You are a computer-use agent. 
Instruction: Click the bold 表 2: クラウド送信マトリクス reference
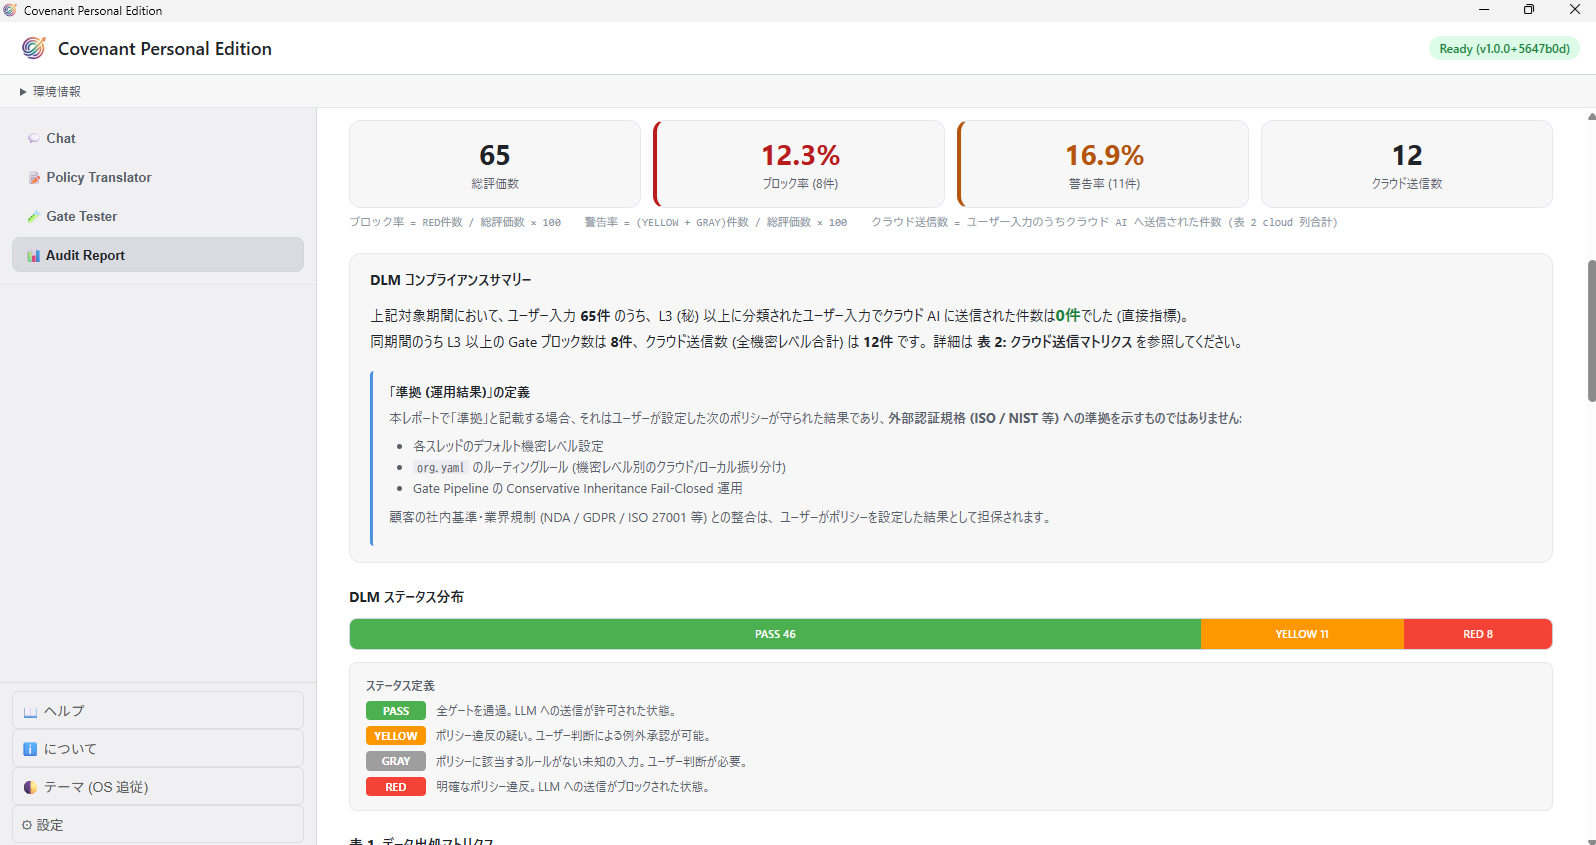(1055, 342)
